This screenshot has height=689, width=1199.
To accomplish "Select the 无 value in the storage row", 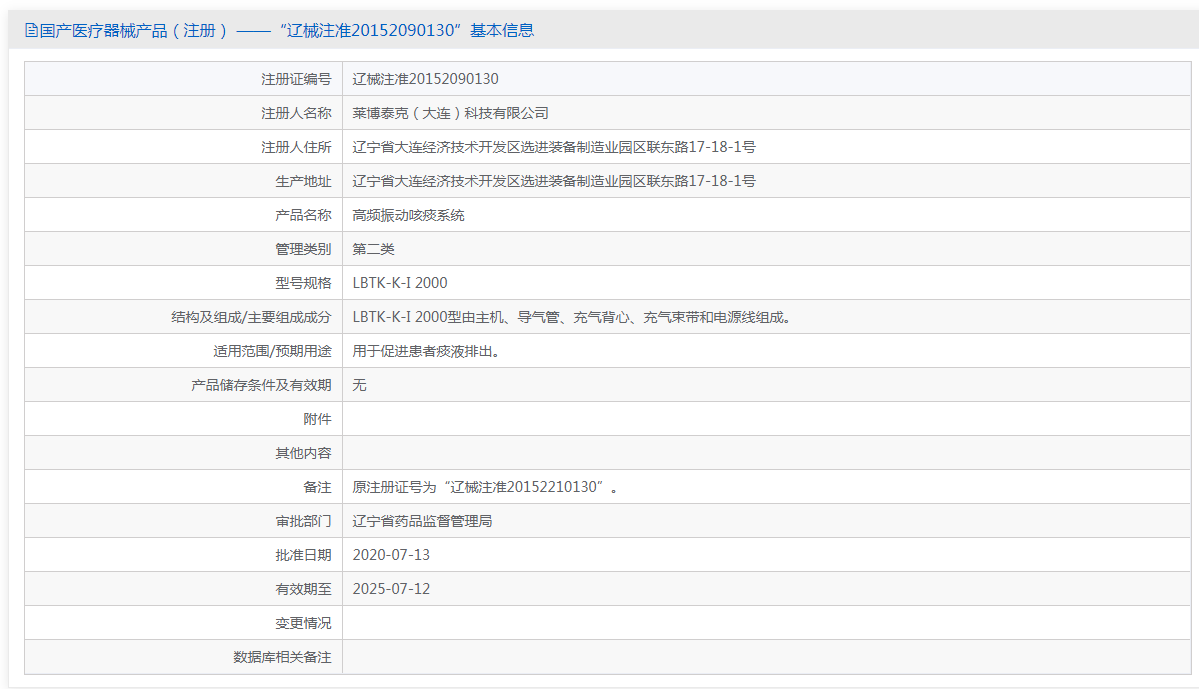I will click(359, 385).
